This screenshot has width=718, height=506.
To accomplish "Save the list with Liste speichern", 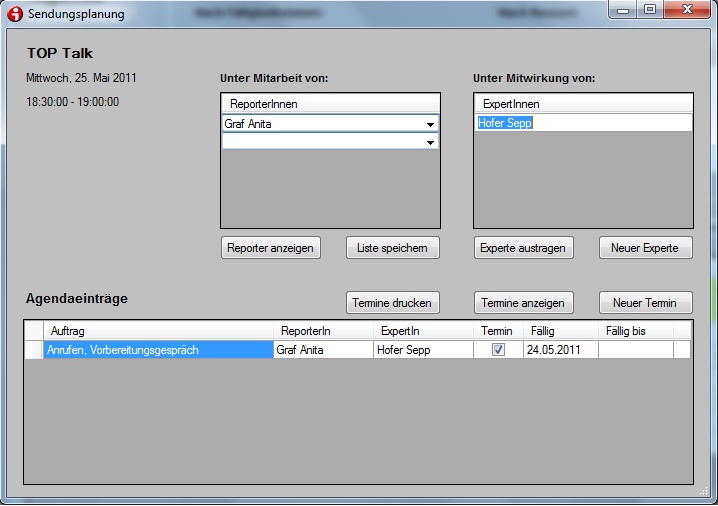I will click(x=392, y=248).
